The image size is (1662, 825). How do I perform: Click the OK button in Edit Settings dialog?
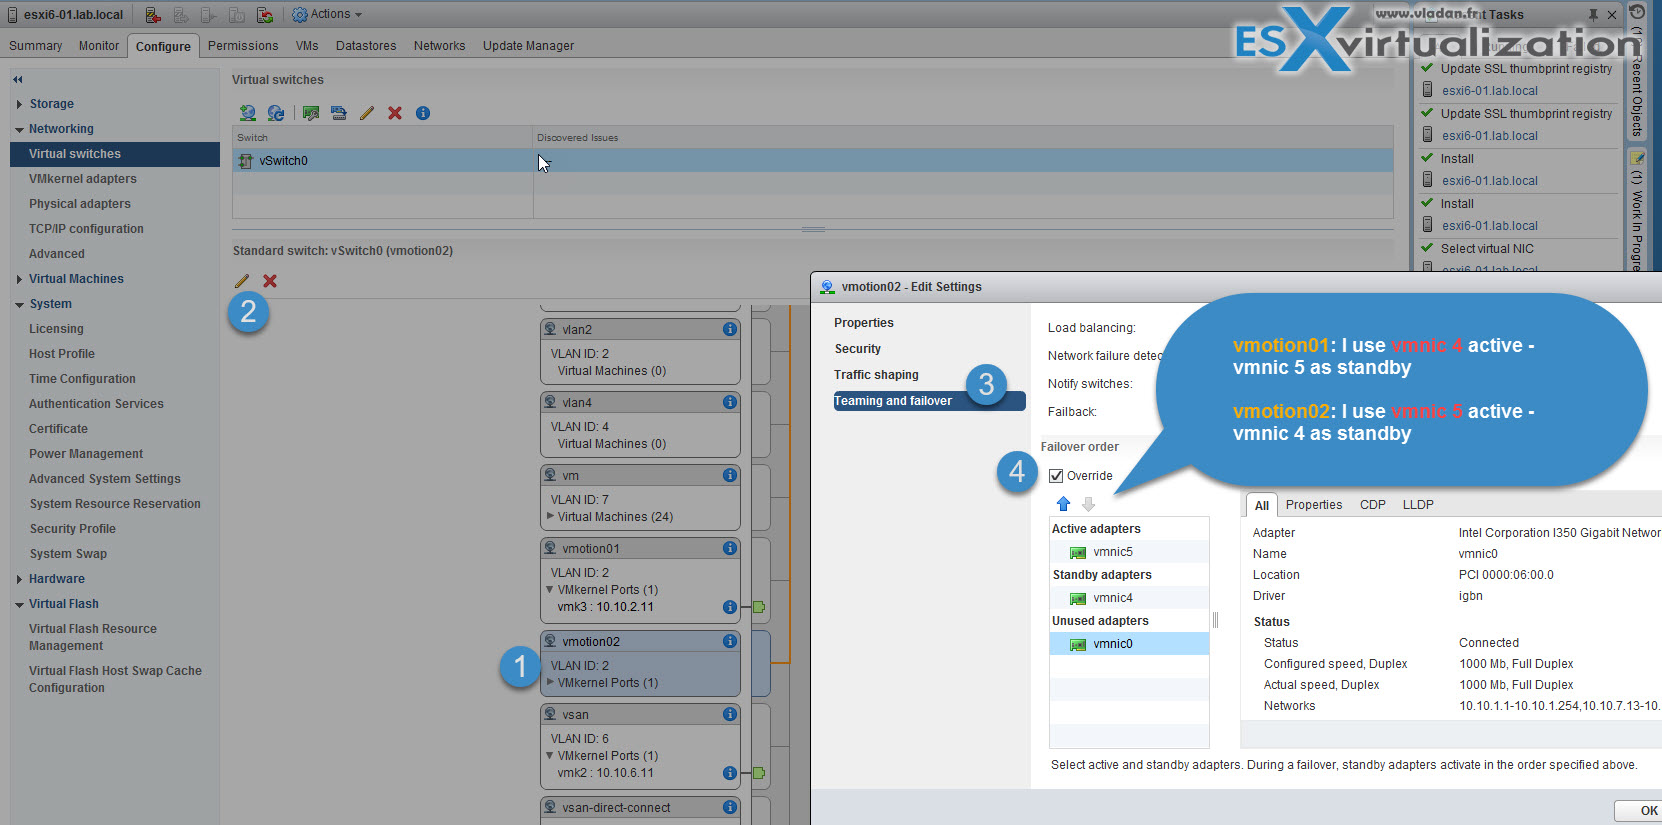click(x=1640, y=811)
